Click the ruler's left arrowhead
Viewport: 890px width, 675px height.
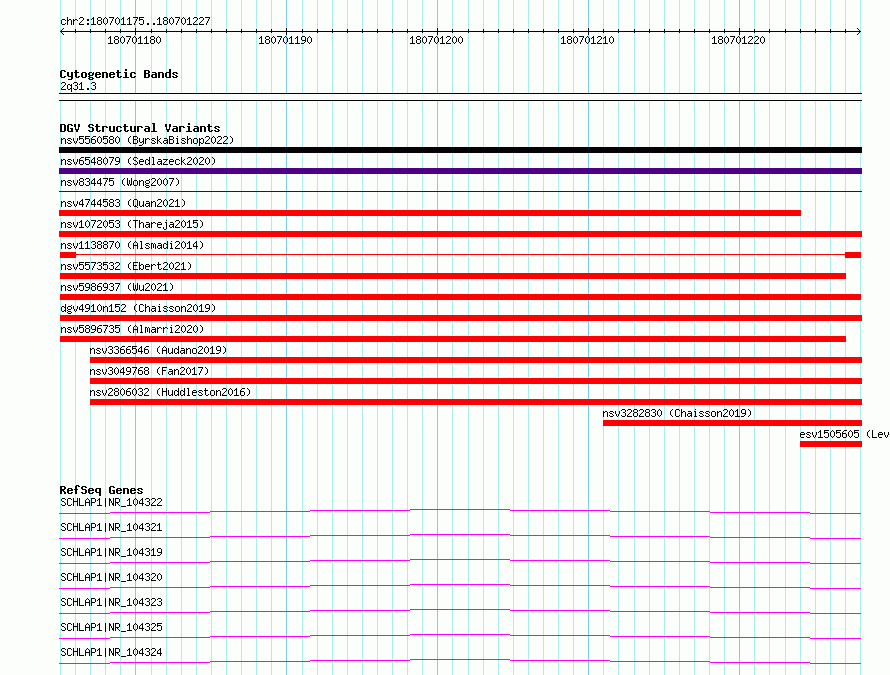tap(62, 32)
